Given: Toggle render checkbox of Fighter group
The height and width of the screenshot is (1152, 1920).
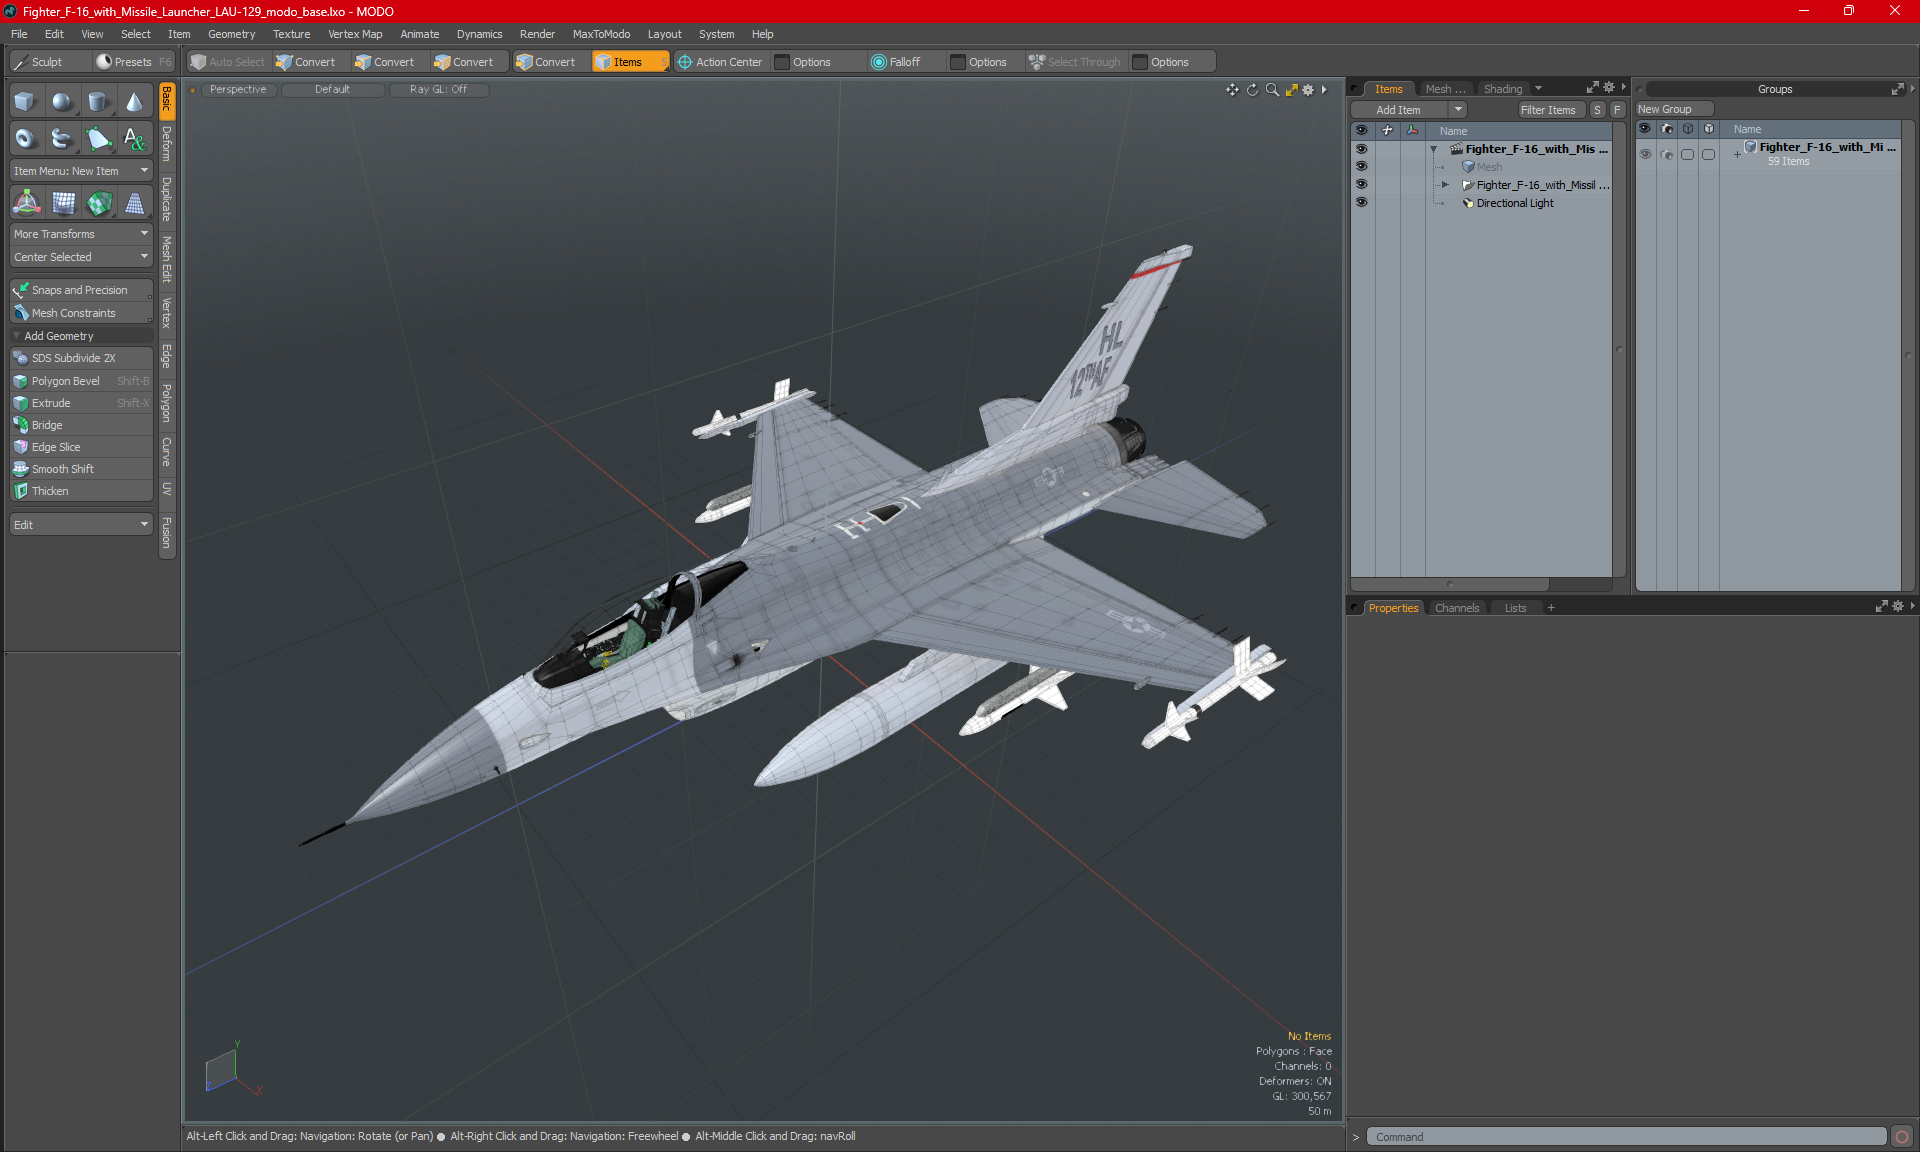Looking at the screenshot, I should (x=1666, y=154).
